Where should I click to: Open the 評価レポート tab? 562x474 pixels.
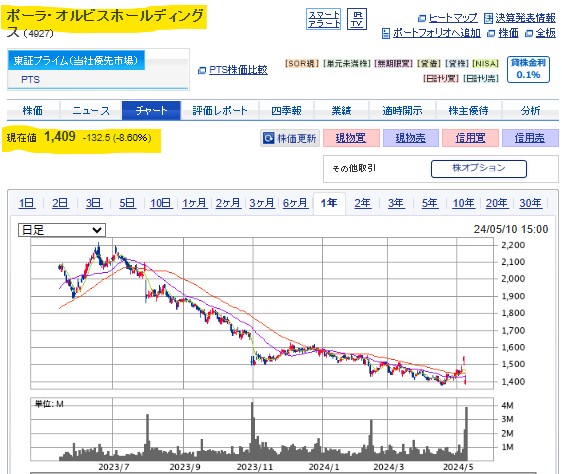coord(220,110)
